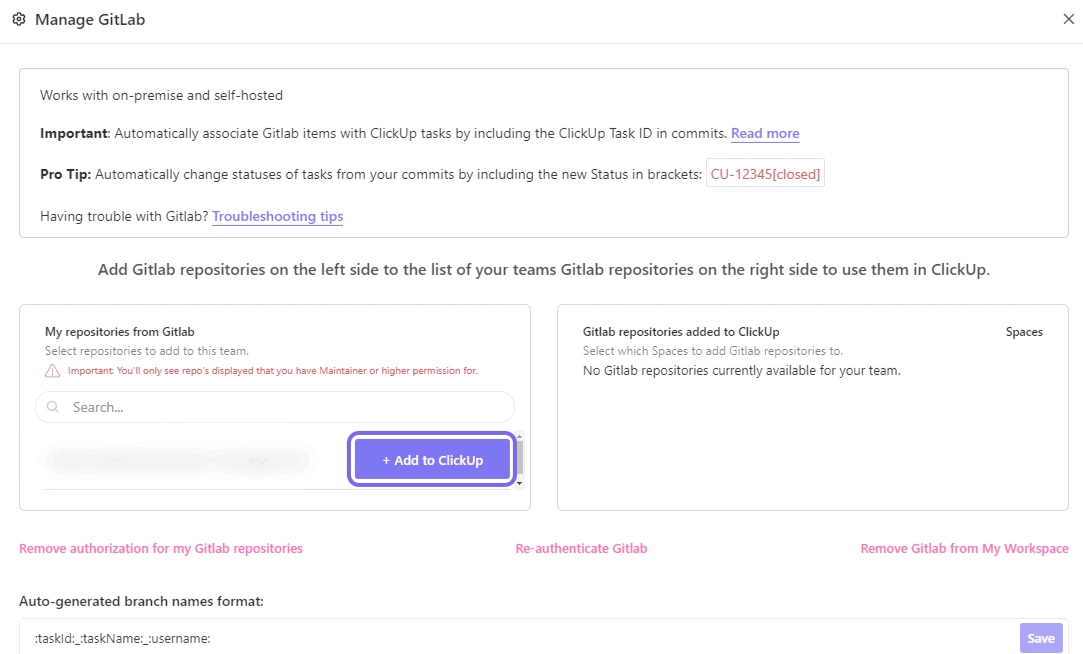
Task: Click Remove Gitlab from My Workspace
Action: [x=964, y=548]
